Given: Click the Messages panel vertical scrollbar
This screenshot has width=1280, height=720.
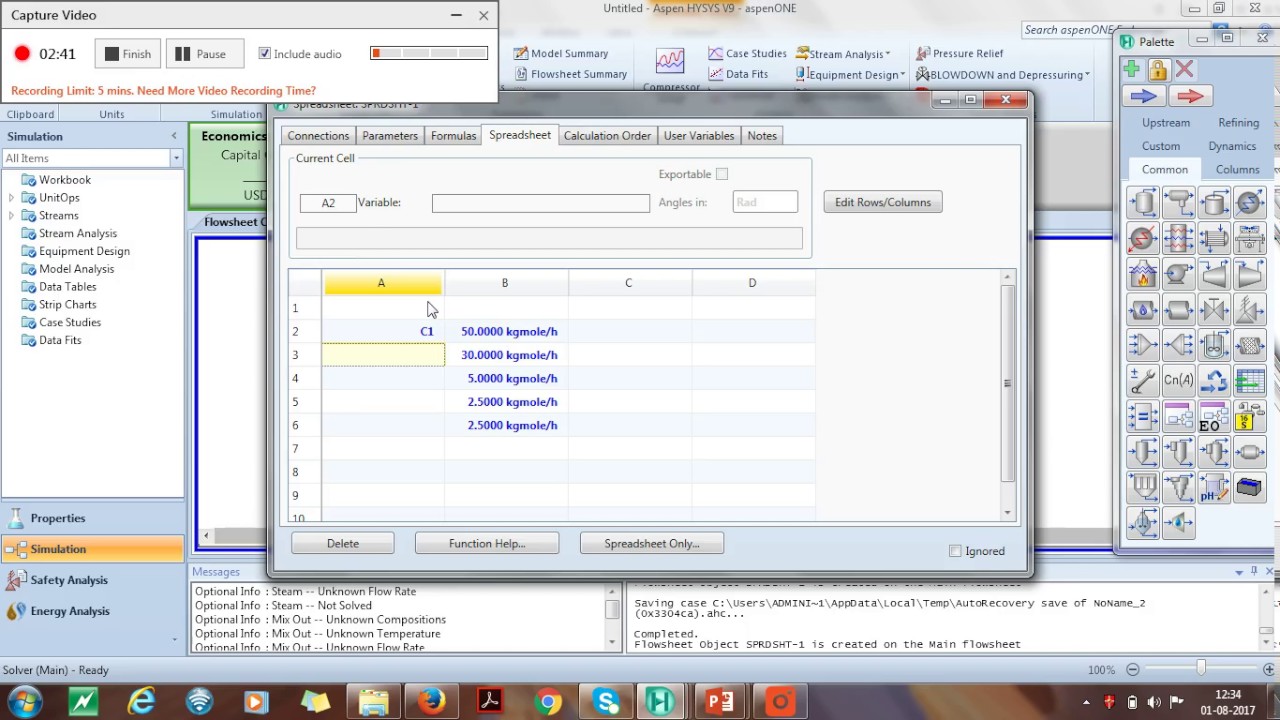Looking at the screenshot, I should tap(612, 616).
